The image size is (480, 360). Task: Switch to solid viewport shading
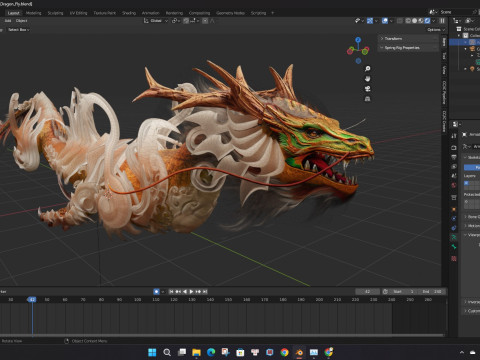pos(414,21)
